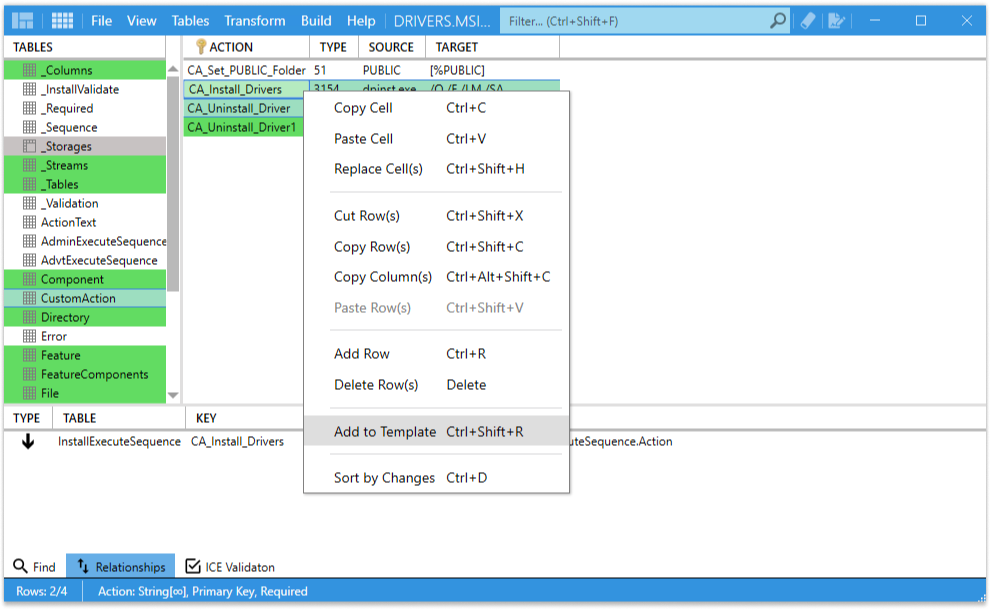Open the Help menu
This screenshot has width=990, height=610.
coord(361,21)
